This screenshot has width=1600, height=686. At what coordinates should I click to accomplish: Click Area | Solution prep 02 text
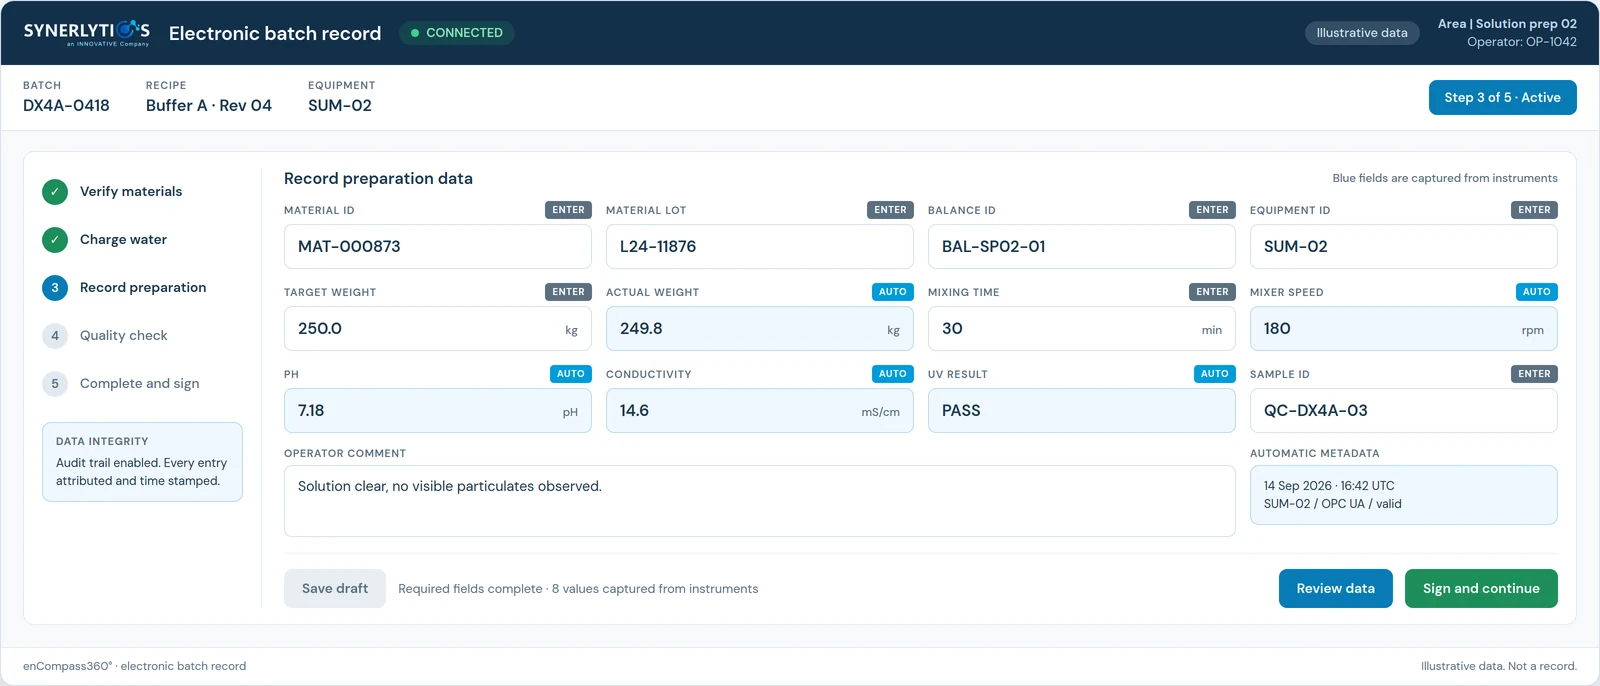tap(1507, 24)
